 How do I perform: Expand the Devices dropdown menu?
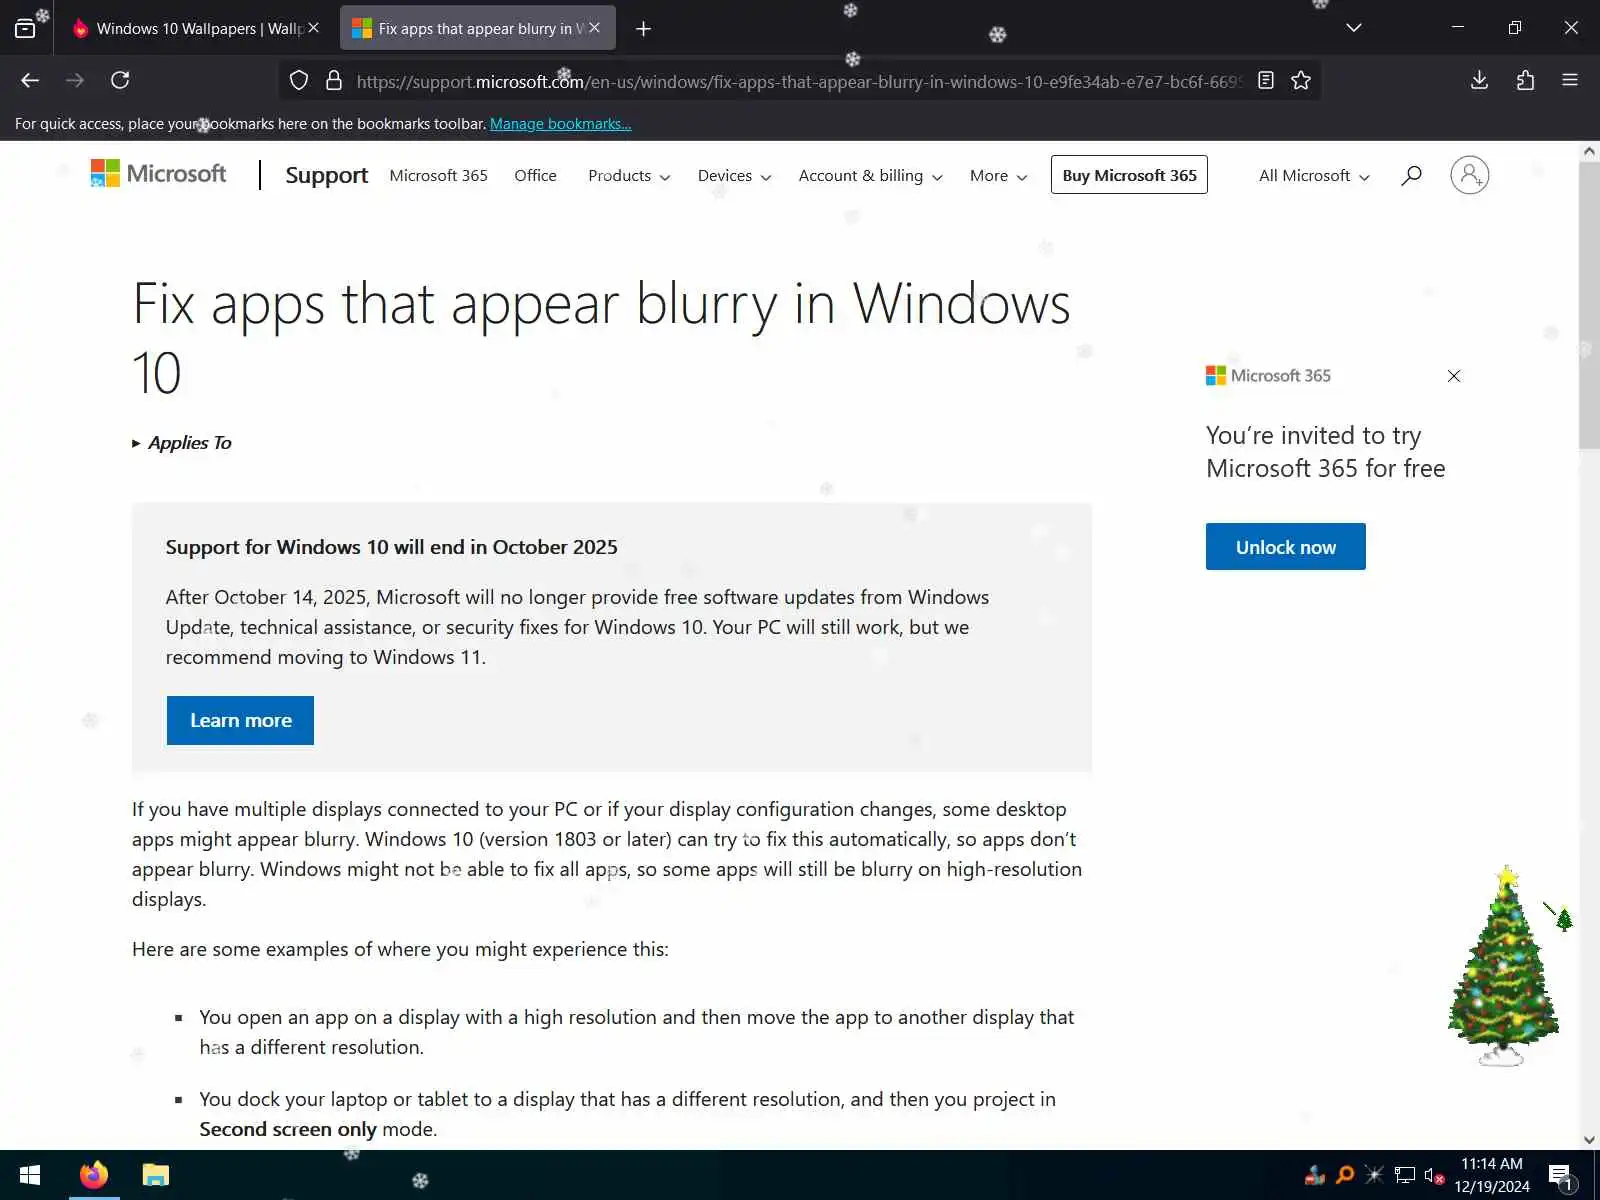tap(734, 175)
